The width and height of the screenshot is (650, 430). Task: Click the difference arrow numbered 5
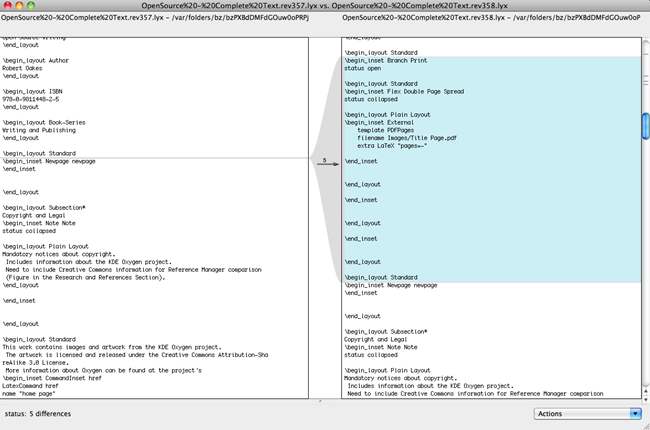tap(325, 160)
